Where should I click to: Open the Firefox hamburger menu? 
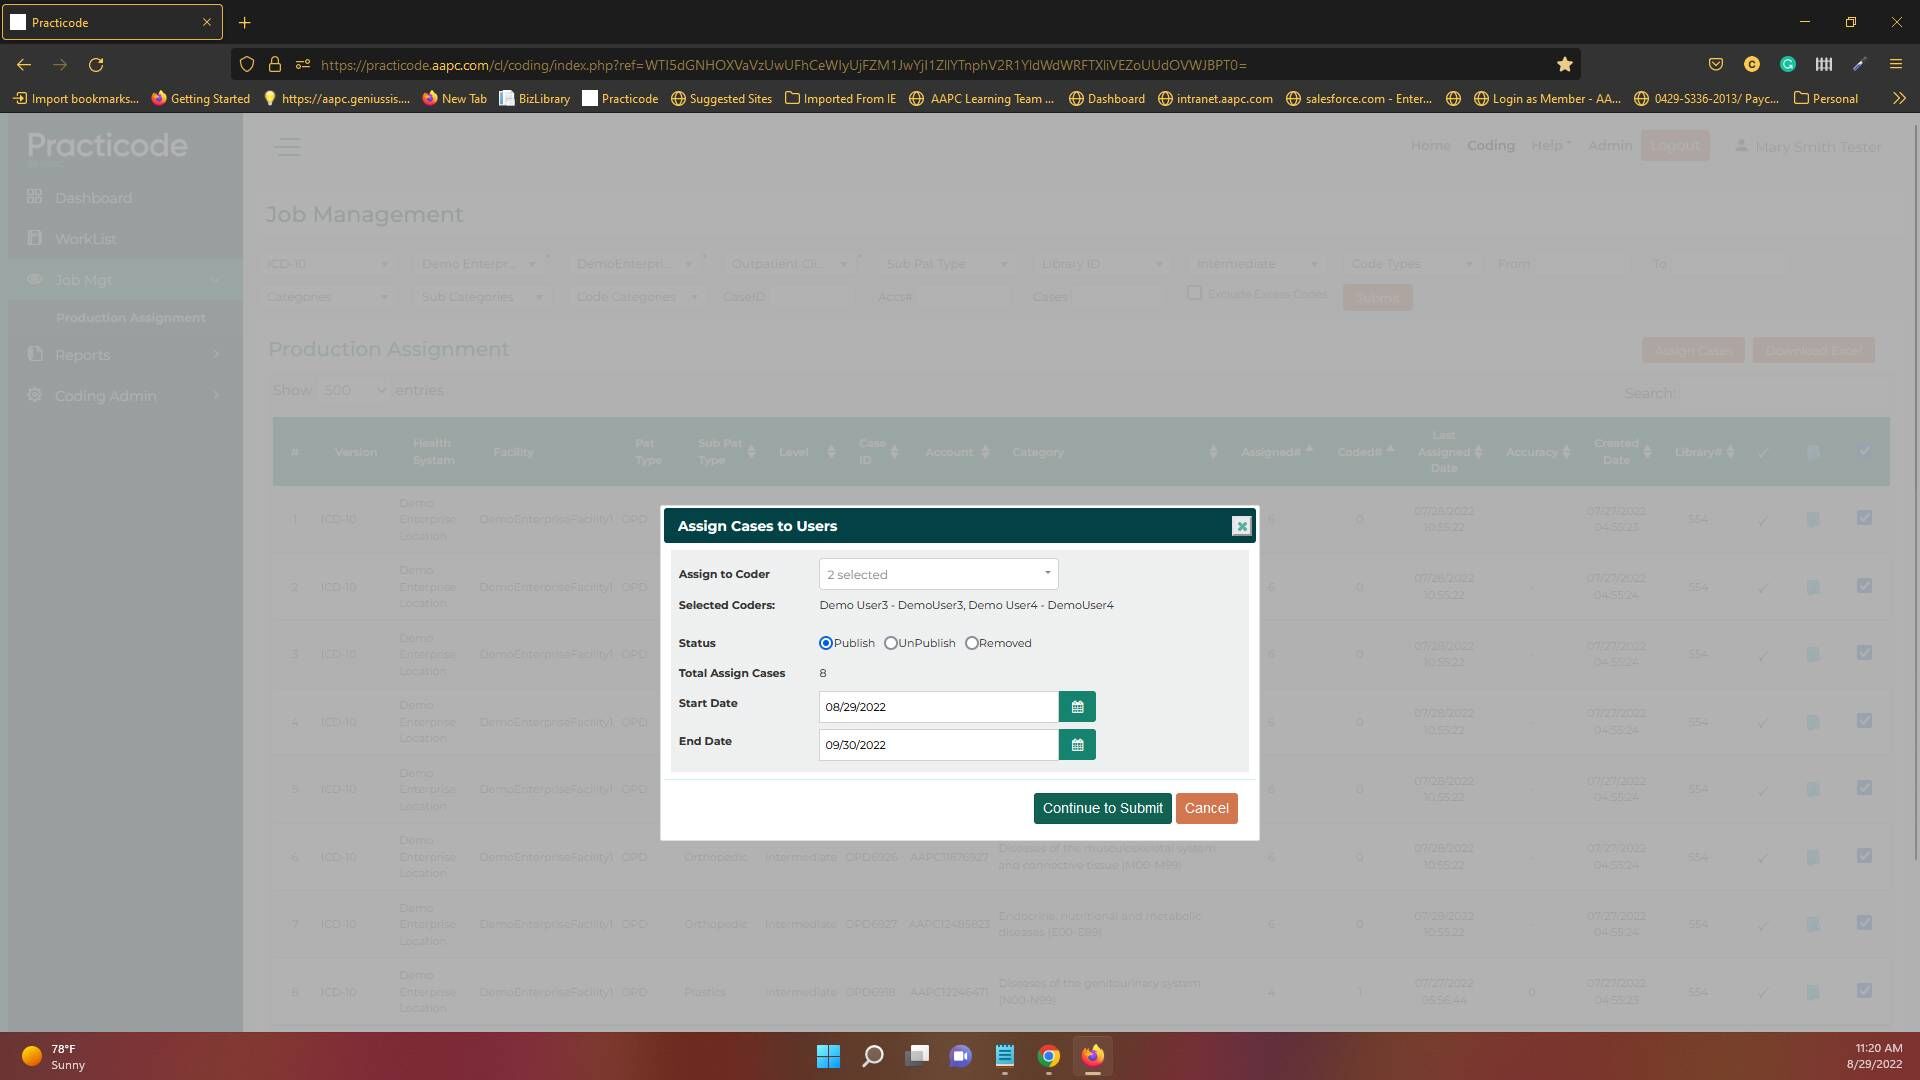[x=1895, y=65]
